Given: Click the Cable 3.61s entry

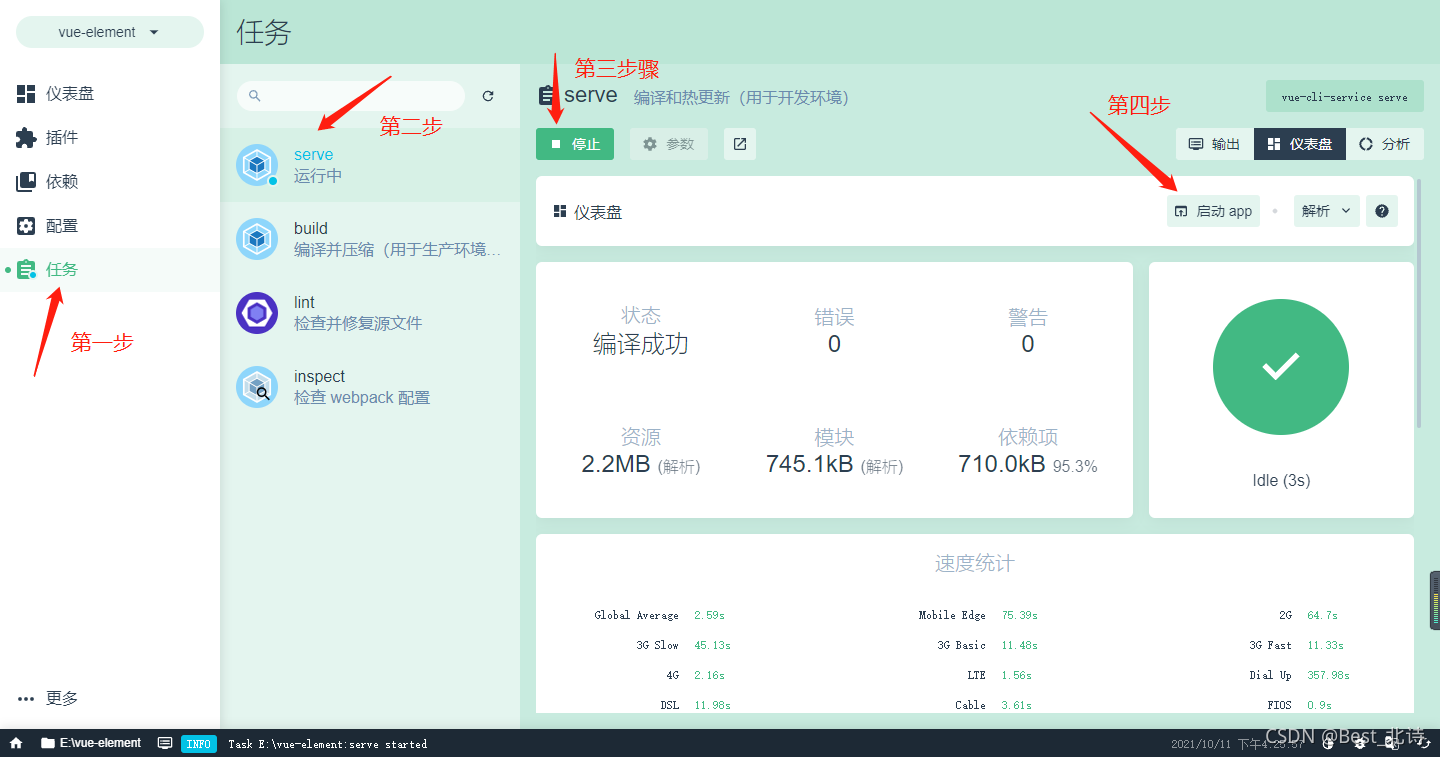Looking at the screenshot, I should pyautogui.click(x=993, y=705).
